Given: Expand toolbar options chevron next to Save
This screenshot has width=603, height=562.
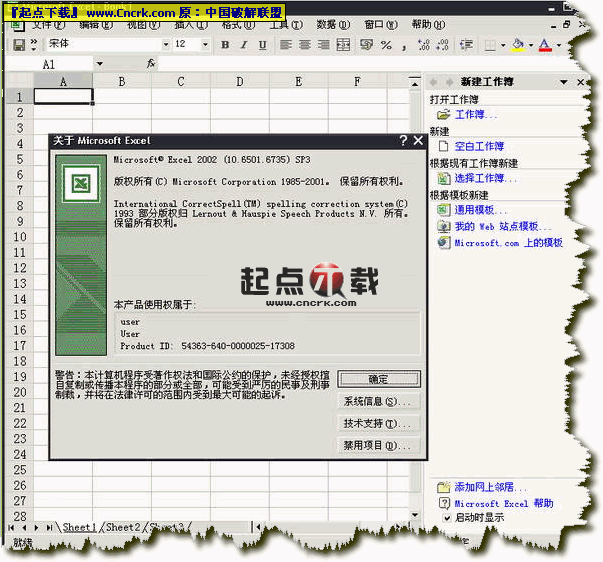Looking at the screenshot, I should point(34,45).
